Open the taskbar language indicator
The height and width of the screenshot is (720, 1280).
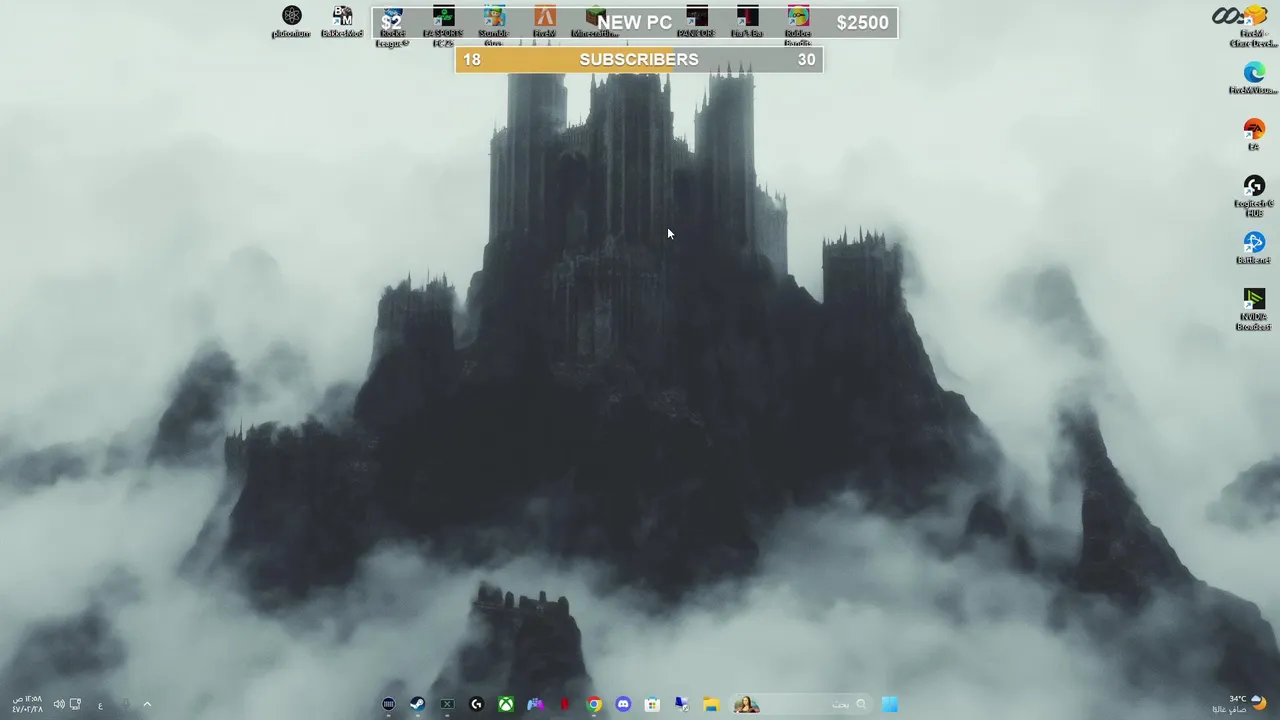point(100,705)
